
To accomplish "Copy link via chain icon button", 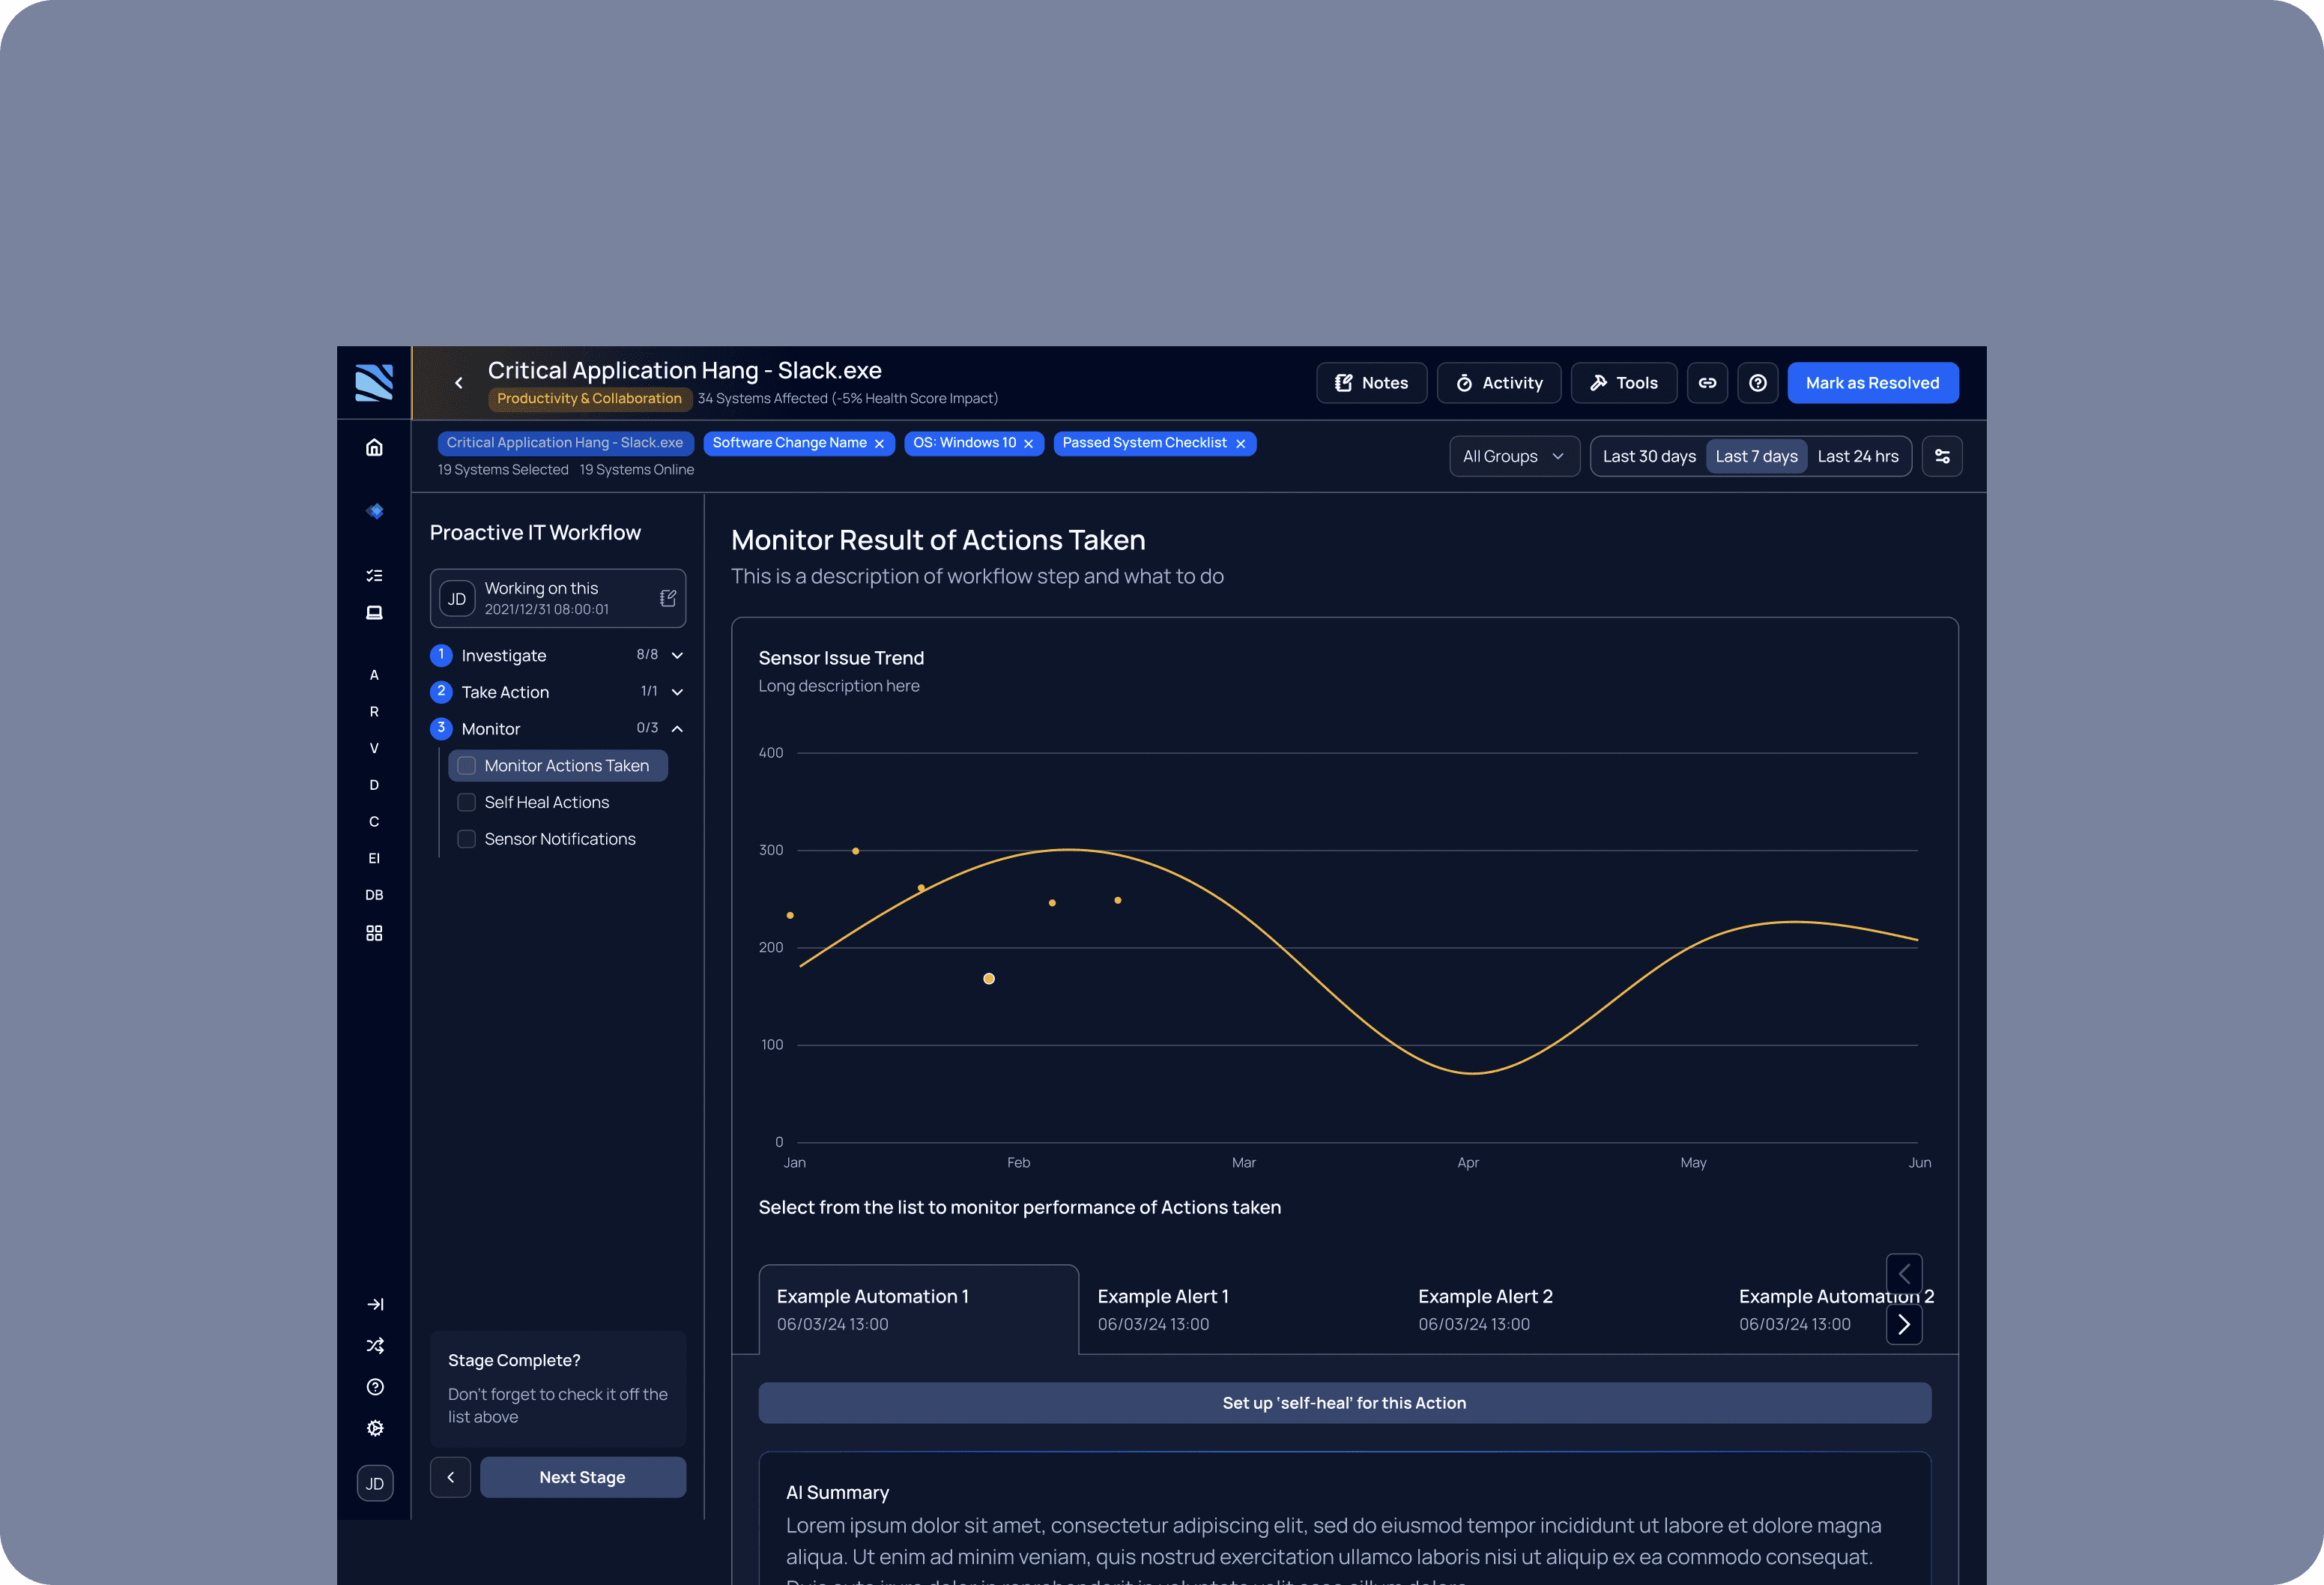I will (x=1707, y=383).
